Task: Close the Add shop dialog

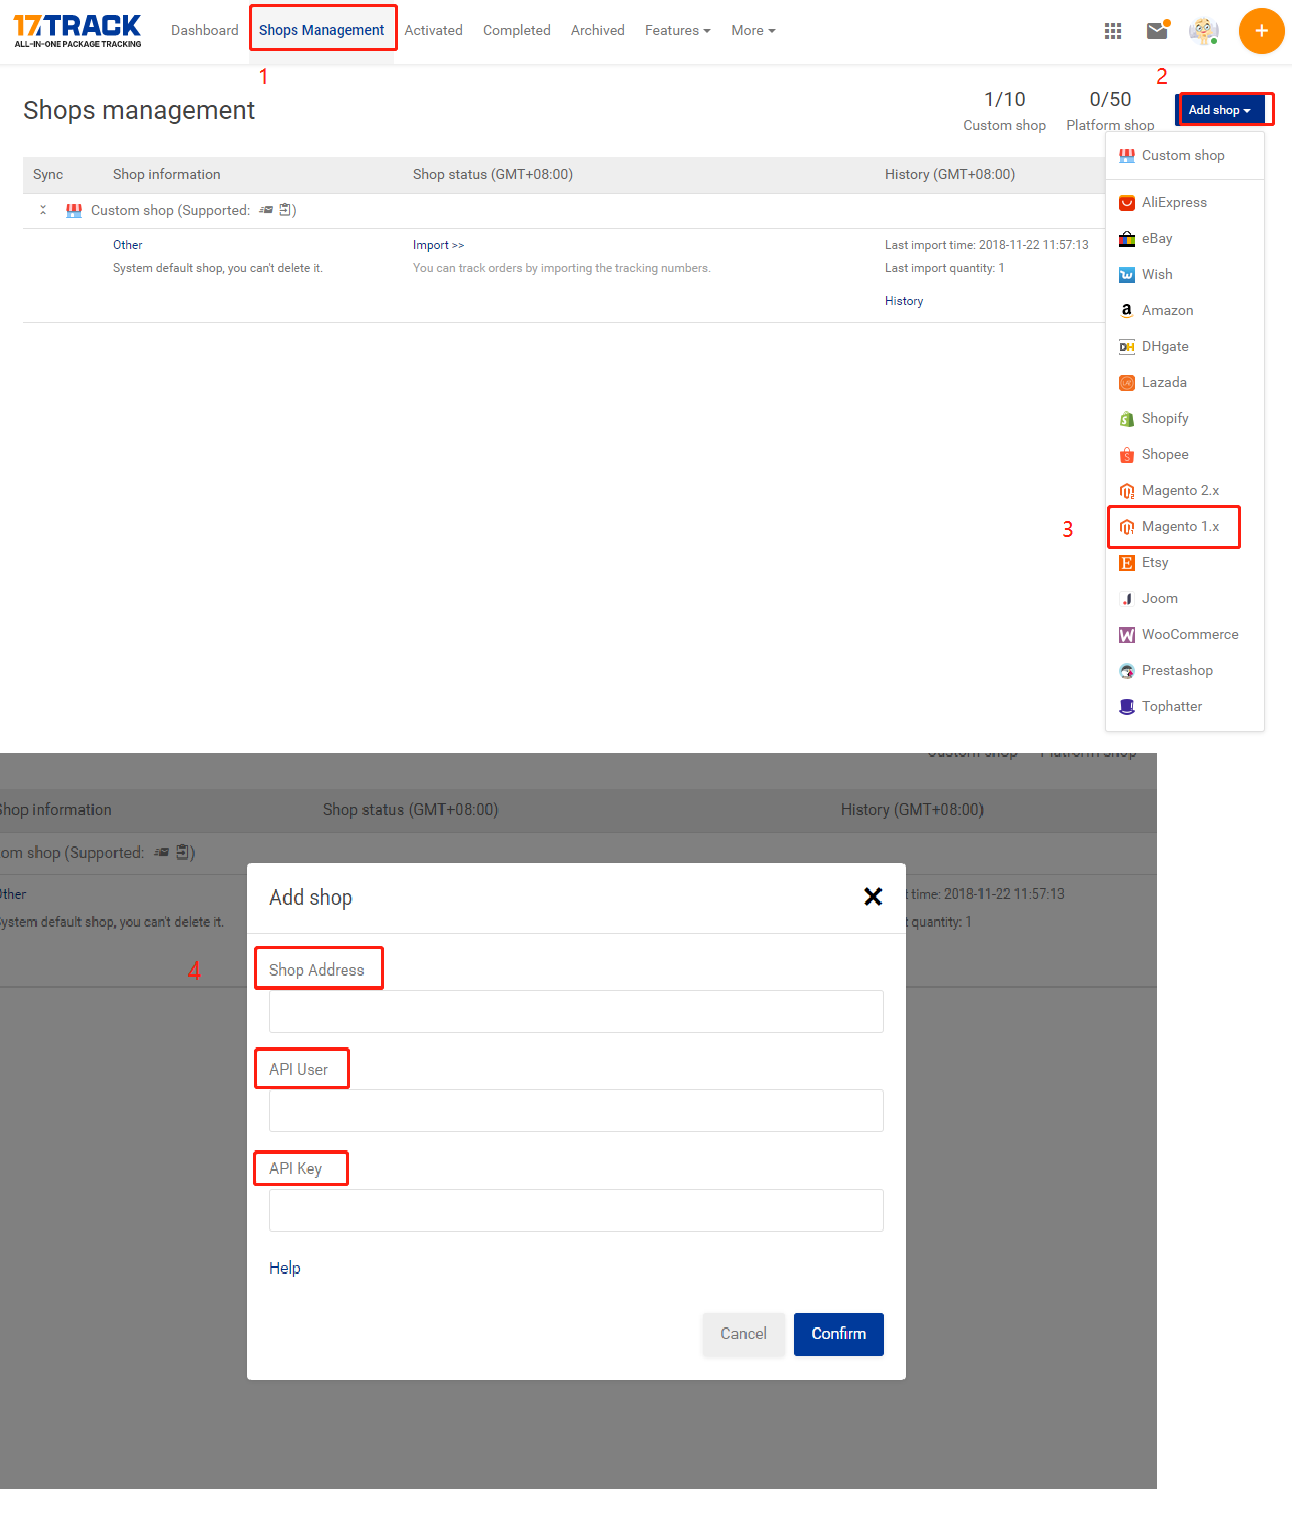Action: pos(872,897)
